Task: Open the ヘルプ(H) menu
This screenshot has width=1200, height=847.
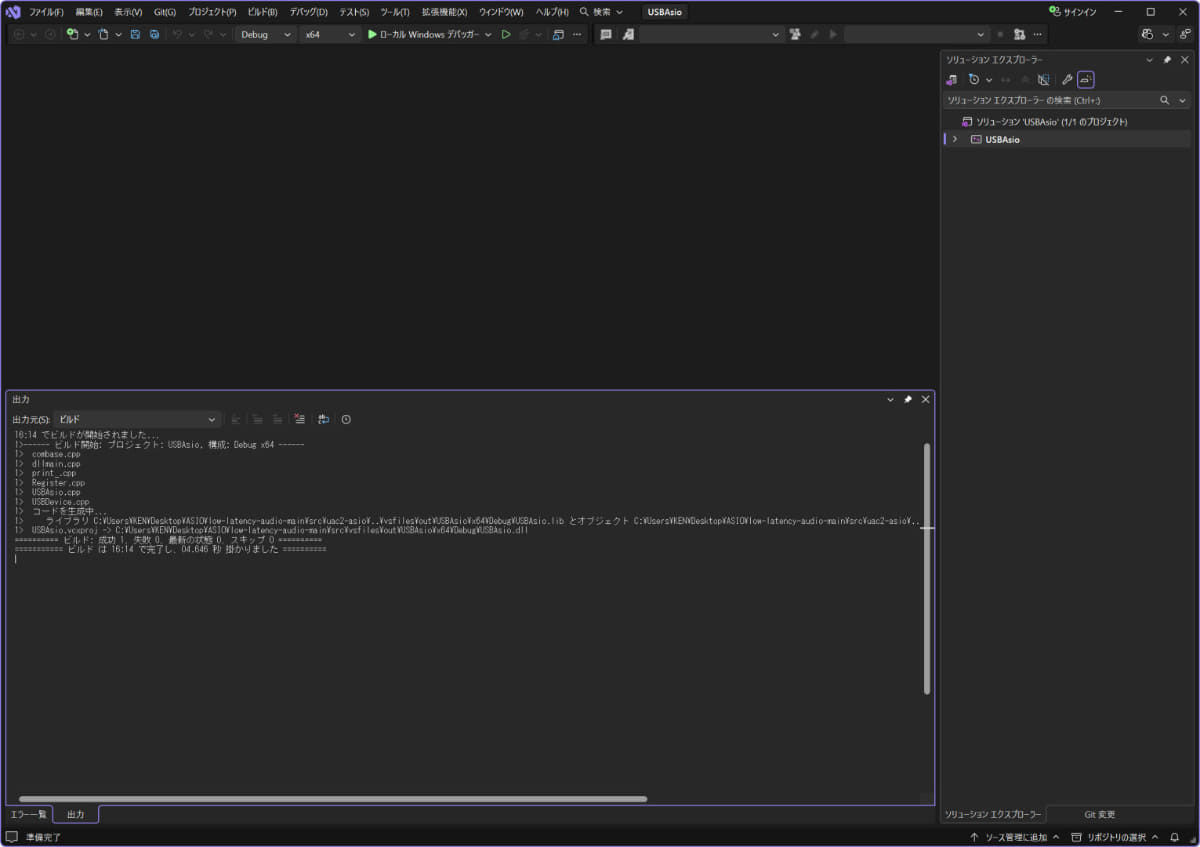Action: pyautogui.click(x=552, y=12)
